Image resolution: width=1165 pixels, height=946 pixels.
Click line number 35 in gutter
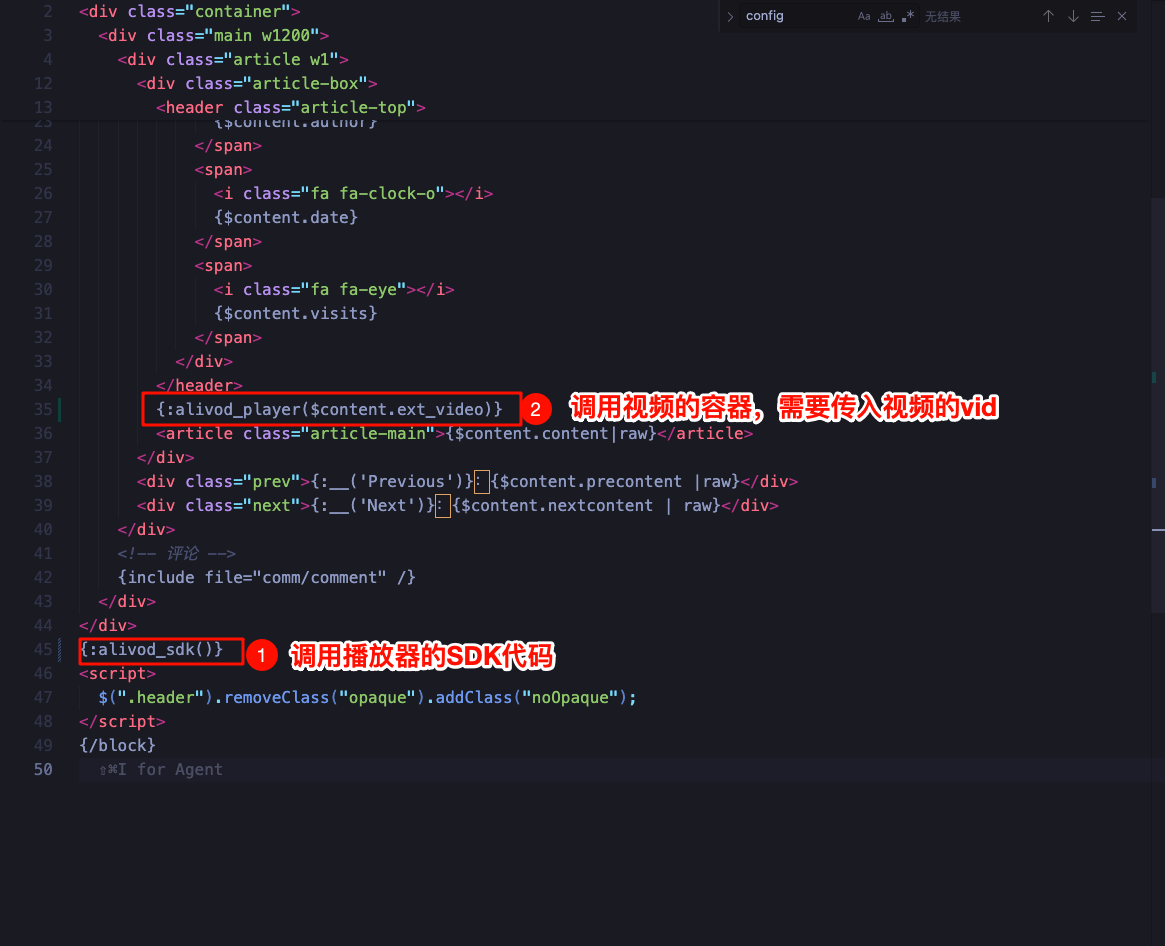[42, 409]
